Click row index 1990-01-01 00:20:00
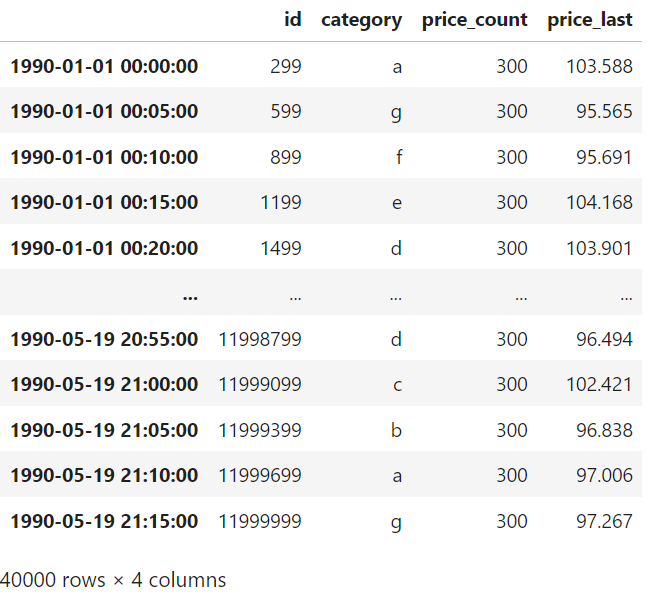 coord(104,248)
